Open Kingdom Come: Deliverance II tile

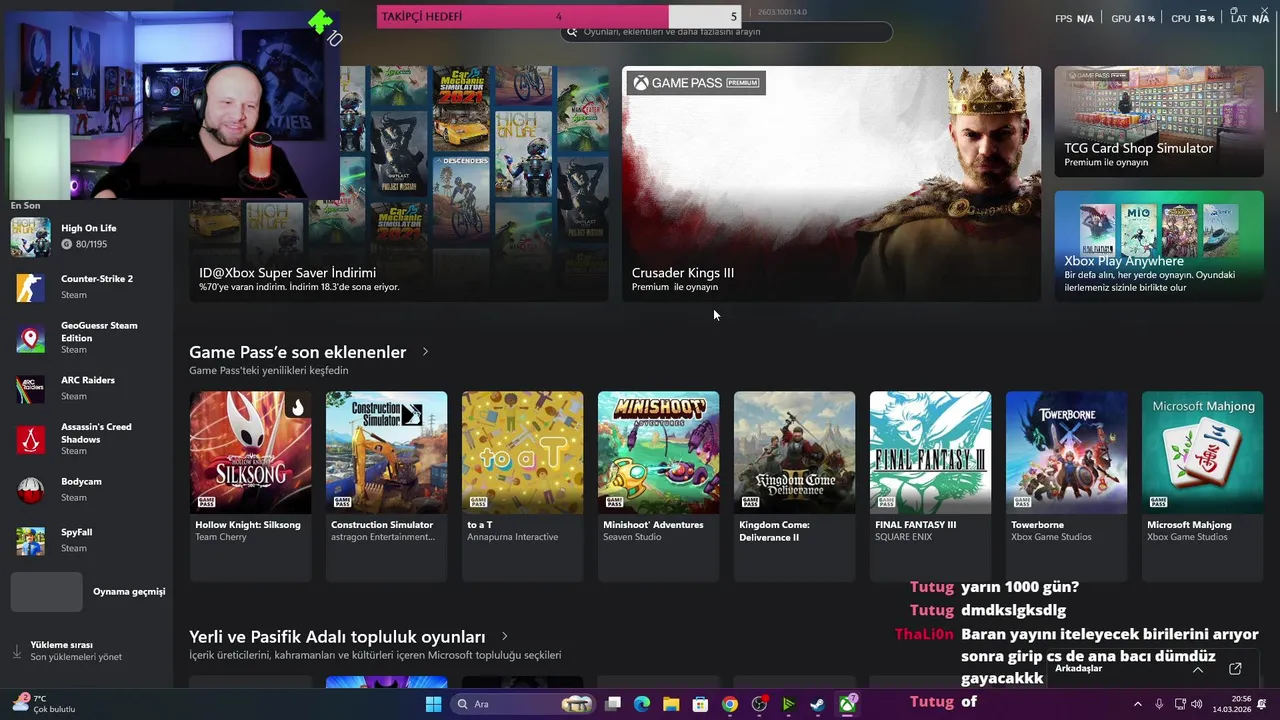(x=794, y=486)
